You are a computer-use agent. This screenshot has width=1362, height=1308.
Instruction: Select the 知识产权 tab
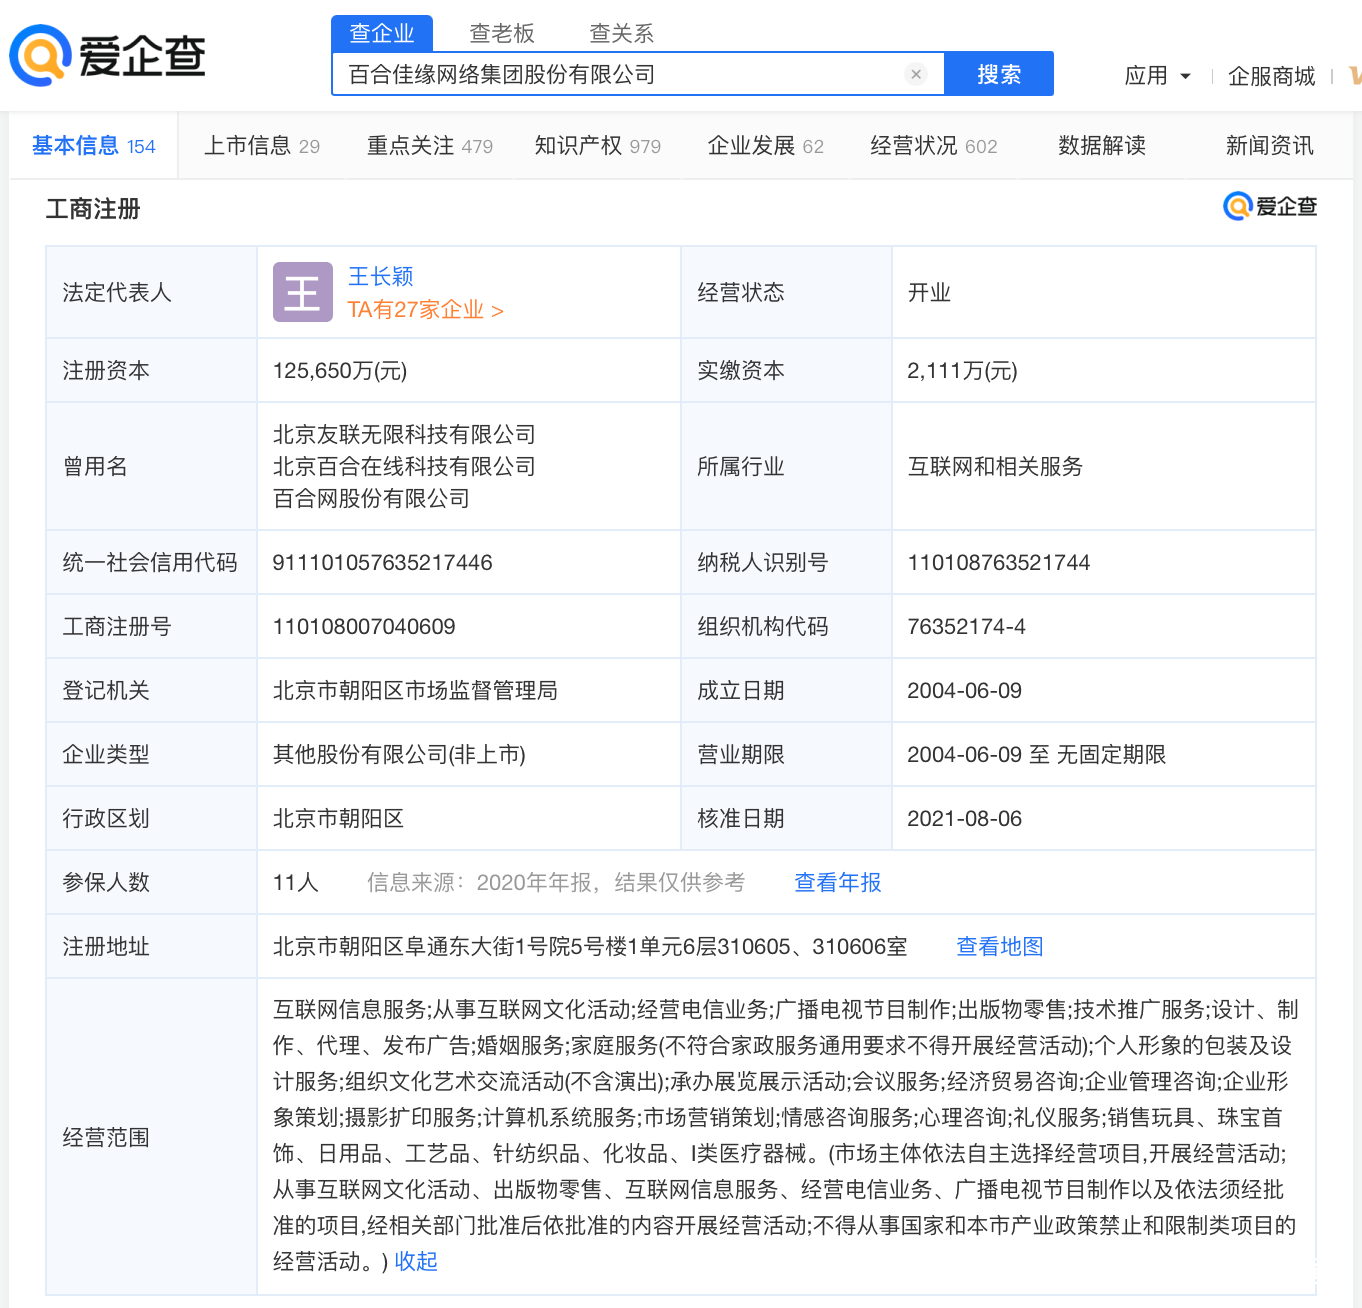click(x=598, y=146)
